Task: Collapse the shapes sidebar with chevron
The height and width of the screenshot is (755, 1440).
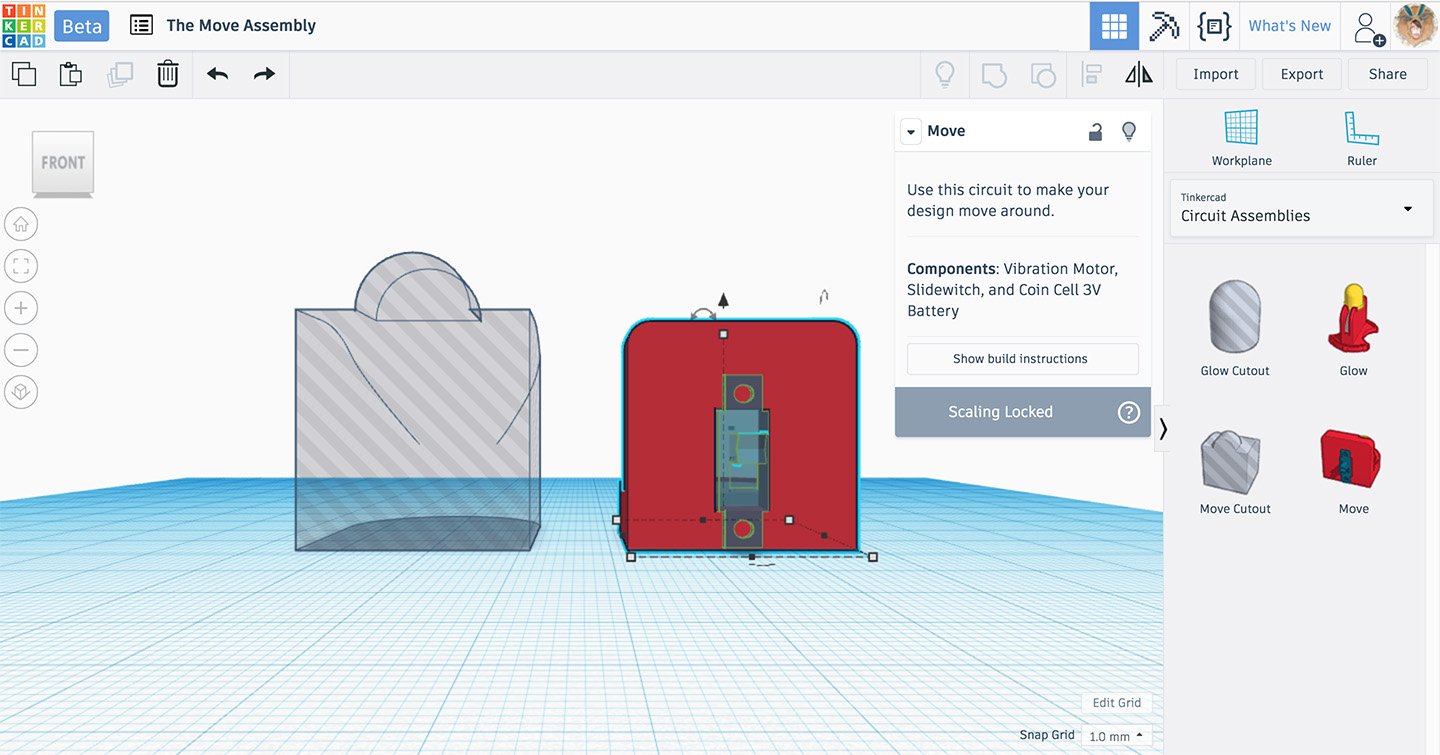Action: [x=1163, y=429]
